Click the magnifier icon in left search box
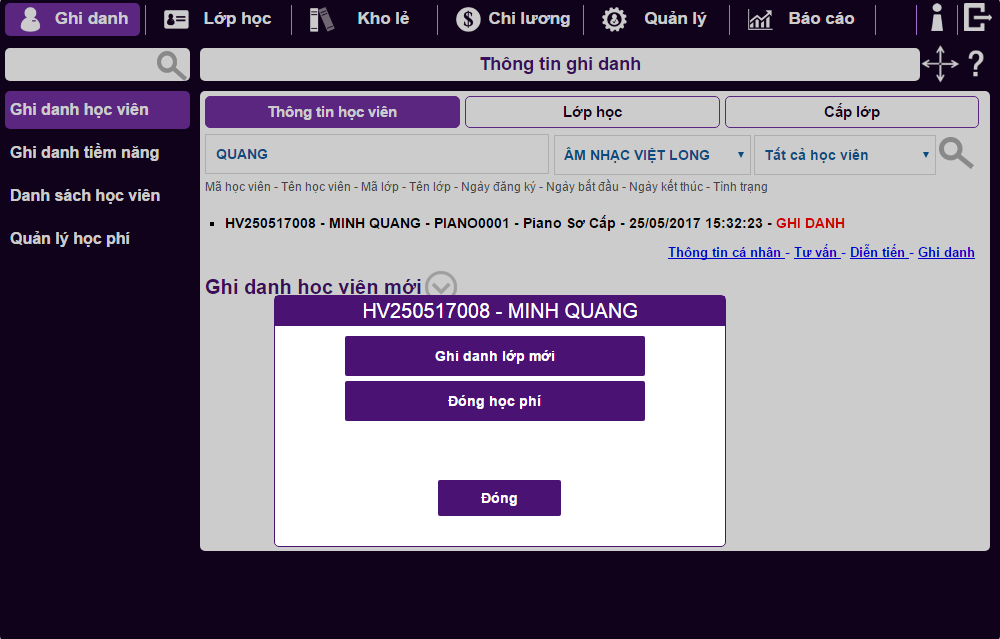The width and height of the screenshot is (1000, 639). 172,65
